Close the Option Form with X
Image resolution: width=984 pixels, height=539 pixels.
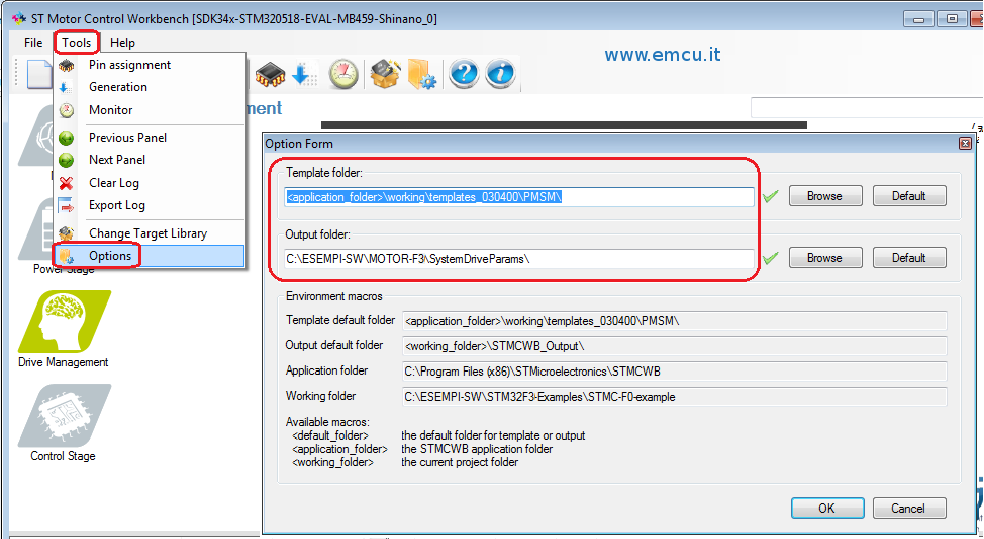click(x=966, y=144)
